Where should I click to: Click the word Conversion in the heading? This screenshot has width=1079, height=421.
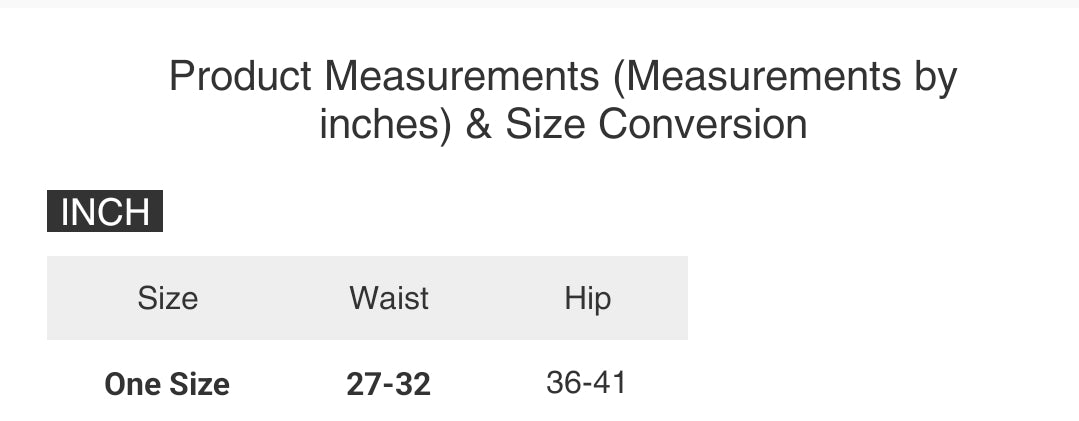coord(703,125)
